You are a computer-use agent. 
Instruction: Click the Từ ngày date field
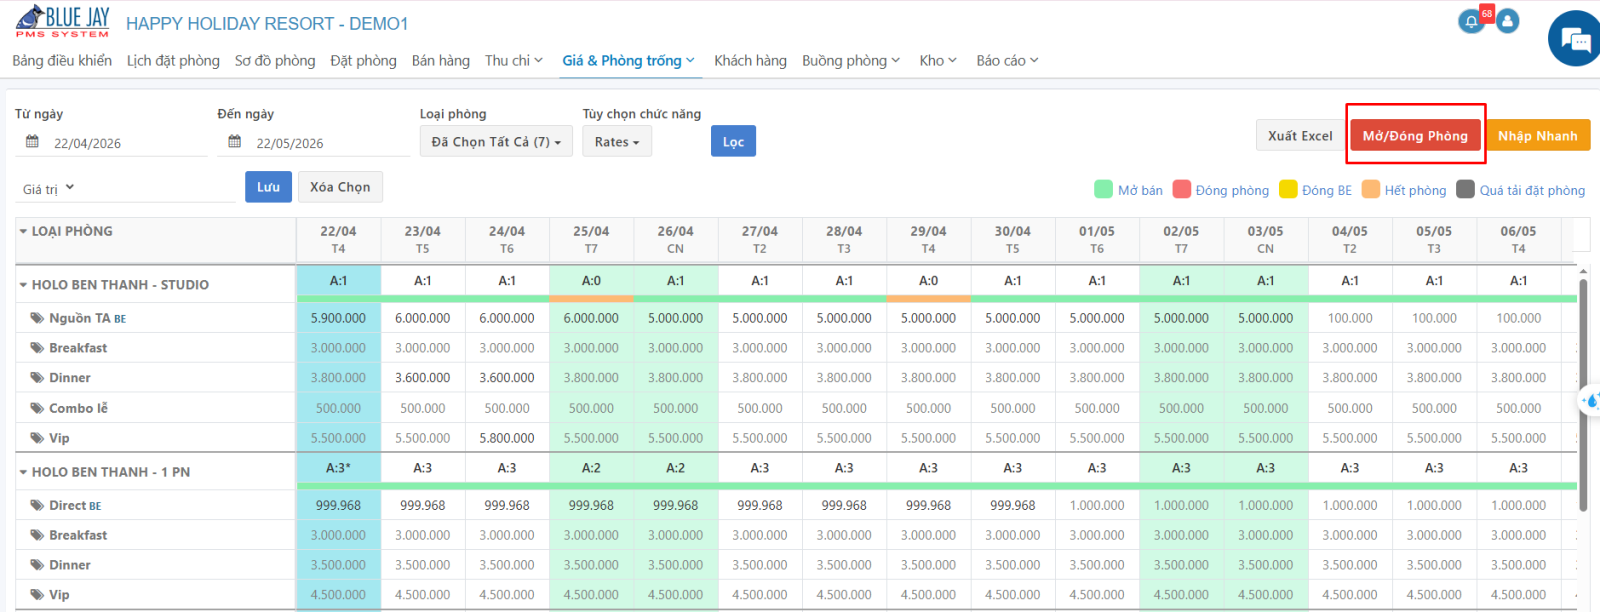[x=111, y=142]
